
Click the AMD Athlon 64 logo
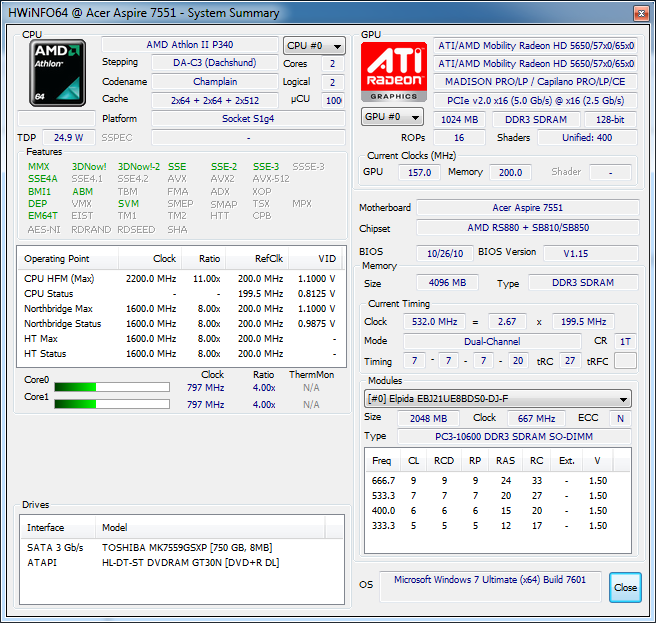tap(57, 73)
